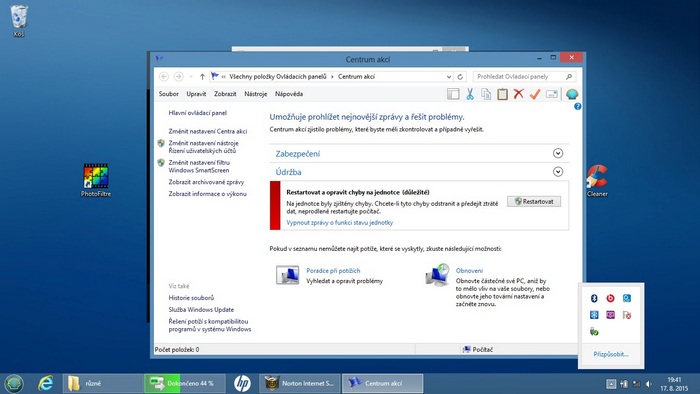
Task: Click Všechny položky Ovládacích panelů breadcrumb
Action: [x=278, y=77]
